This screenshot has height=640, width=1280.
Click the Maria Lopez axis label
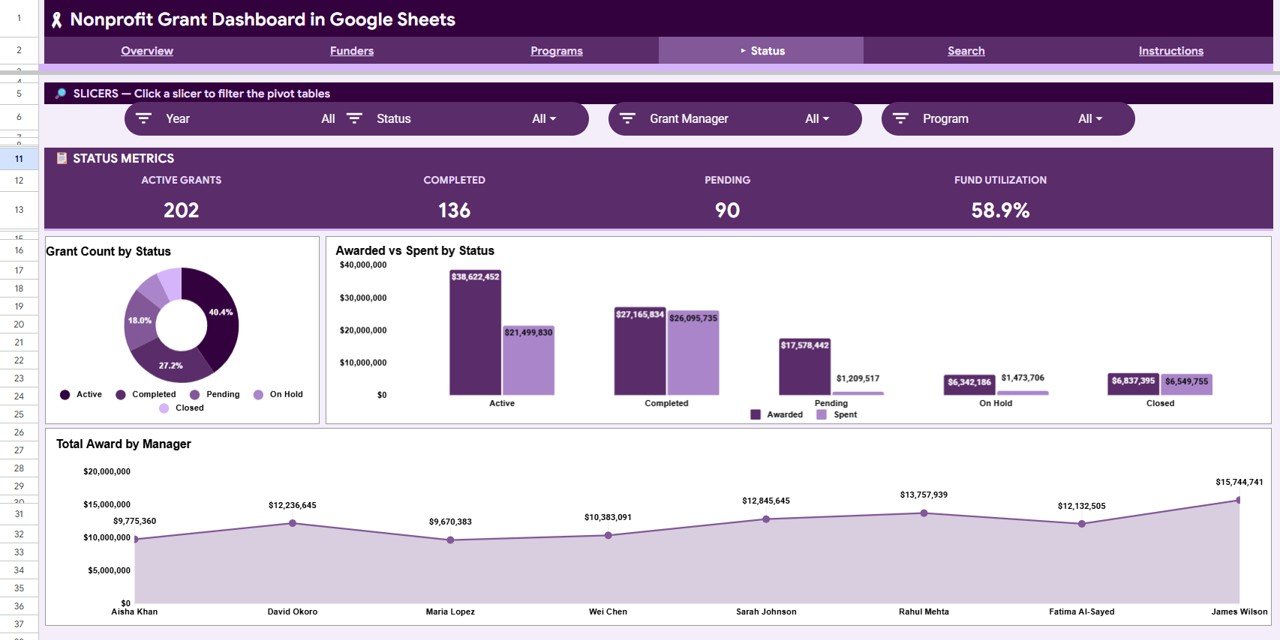tap(450, 612)
